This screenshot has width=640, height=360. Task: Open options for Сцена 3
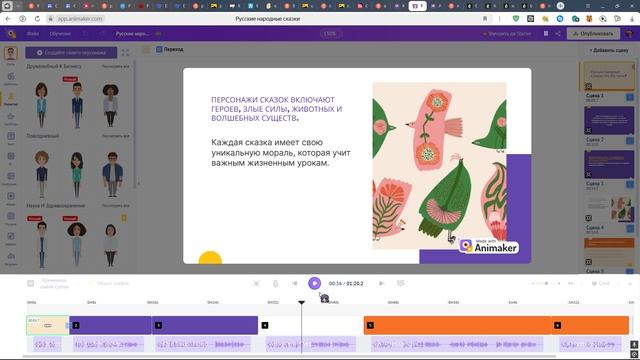coord(630,185)
